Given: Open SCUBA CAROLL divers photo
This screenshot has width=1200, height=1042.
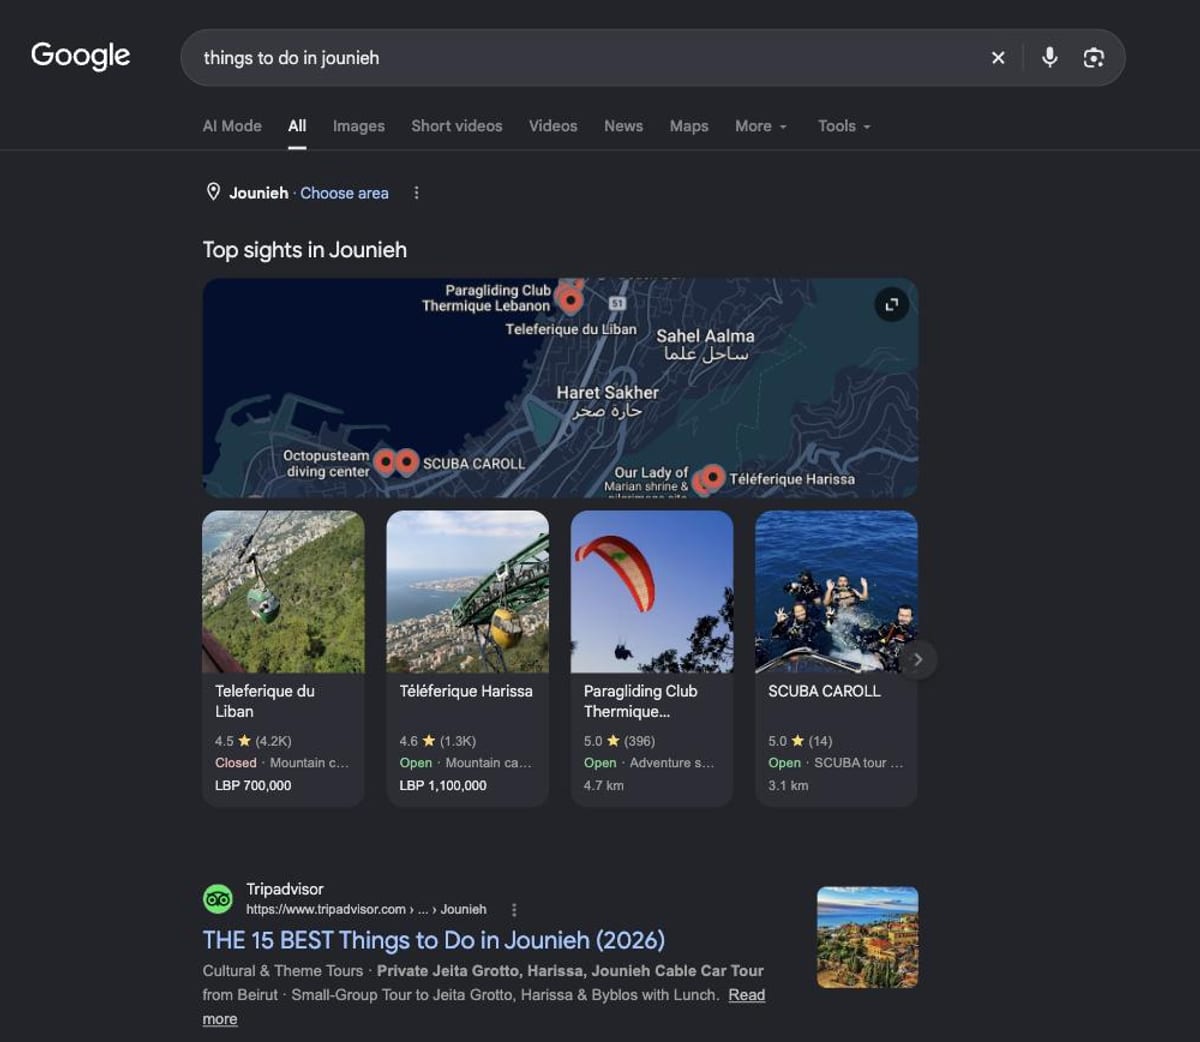Looking at the screenshot, I should (x=836, y=592).
